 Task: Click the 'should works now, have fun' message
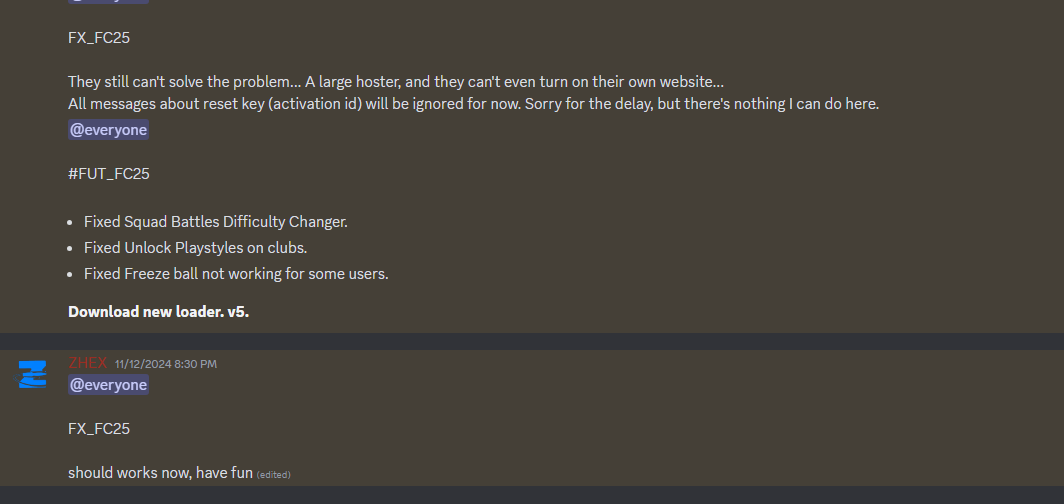(160, 472)
